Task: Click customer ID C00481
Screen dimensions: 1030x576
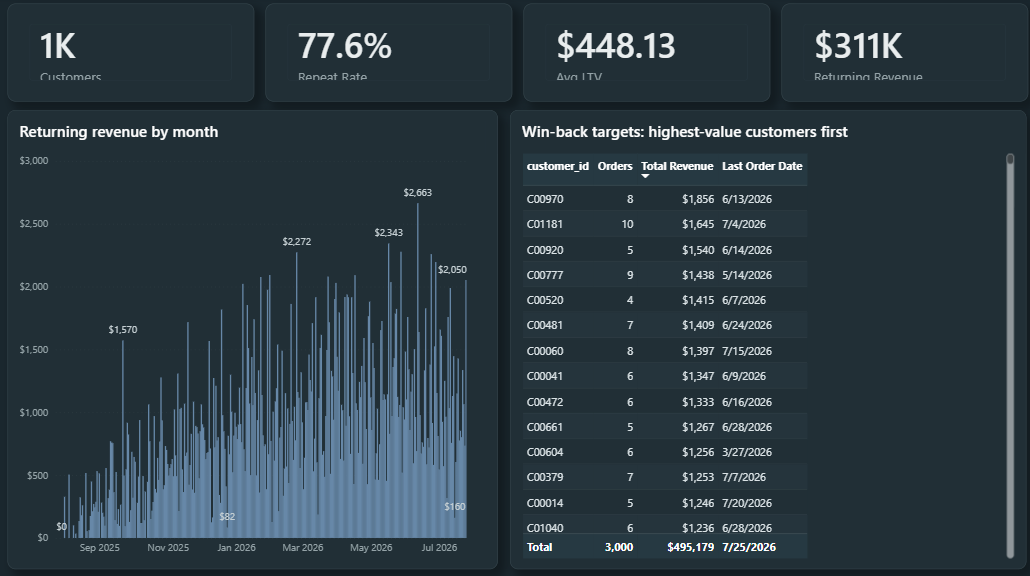Action: (x=545, y=325)
